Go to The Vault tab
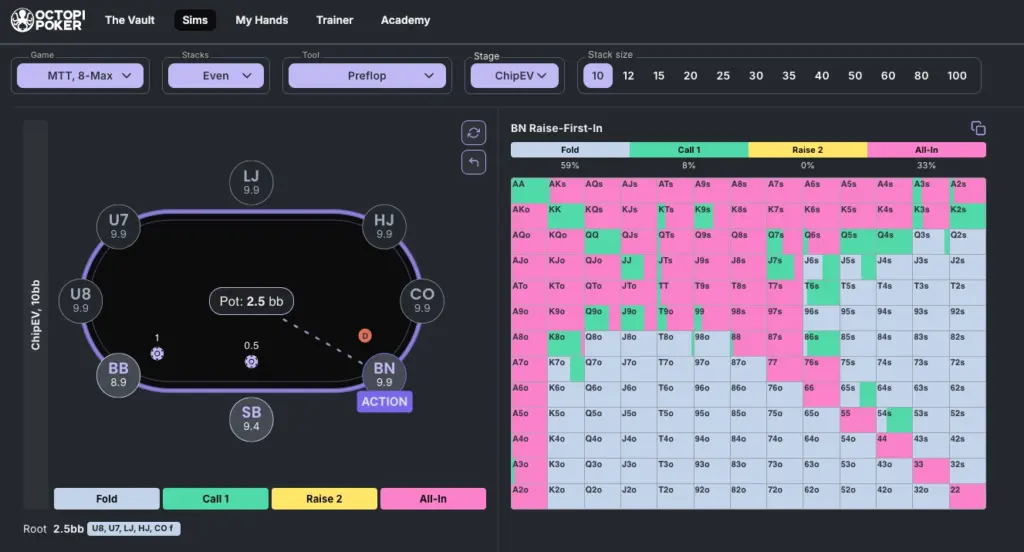 130,20
